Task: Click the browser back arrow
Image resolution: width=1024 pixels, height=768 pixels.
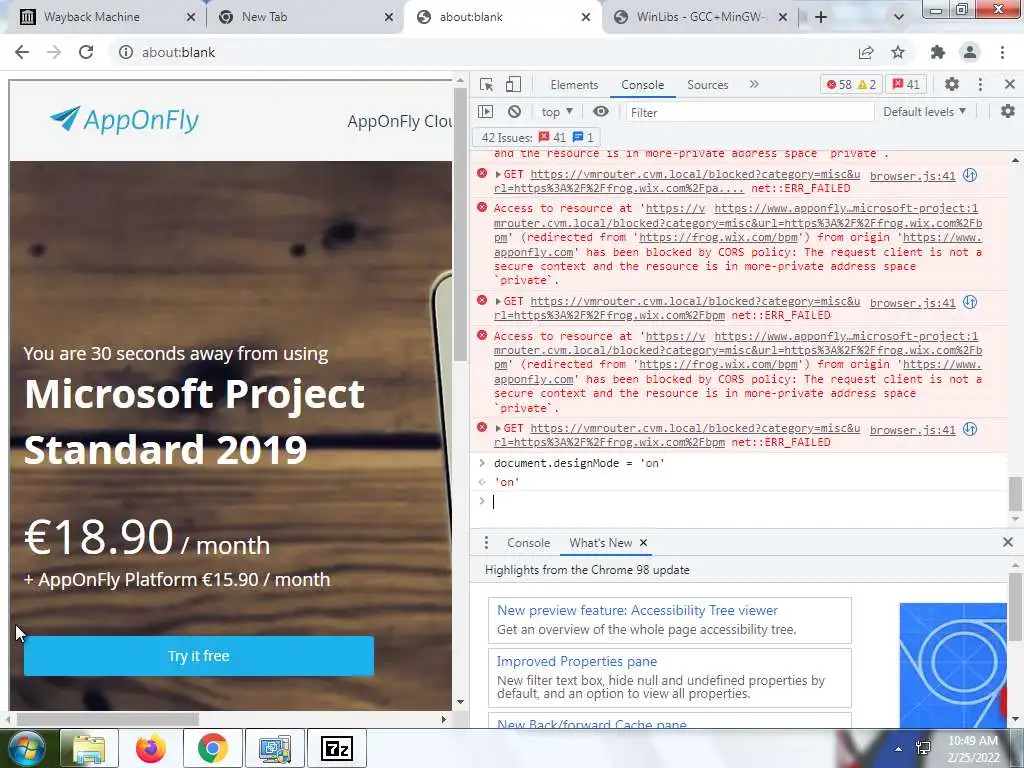Action: point(22,52)
